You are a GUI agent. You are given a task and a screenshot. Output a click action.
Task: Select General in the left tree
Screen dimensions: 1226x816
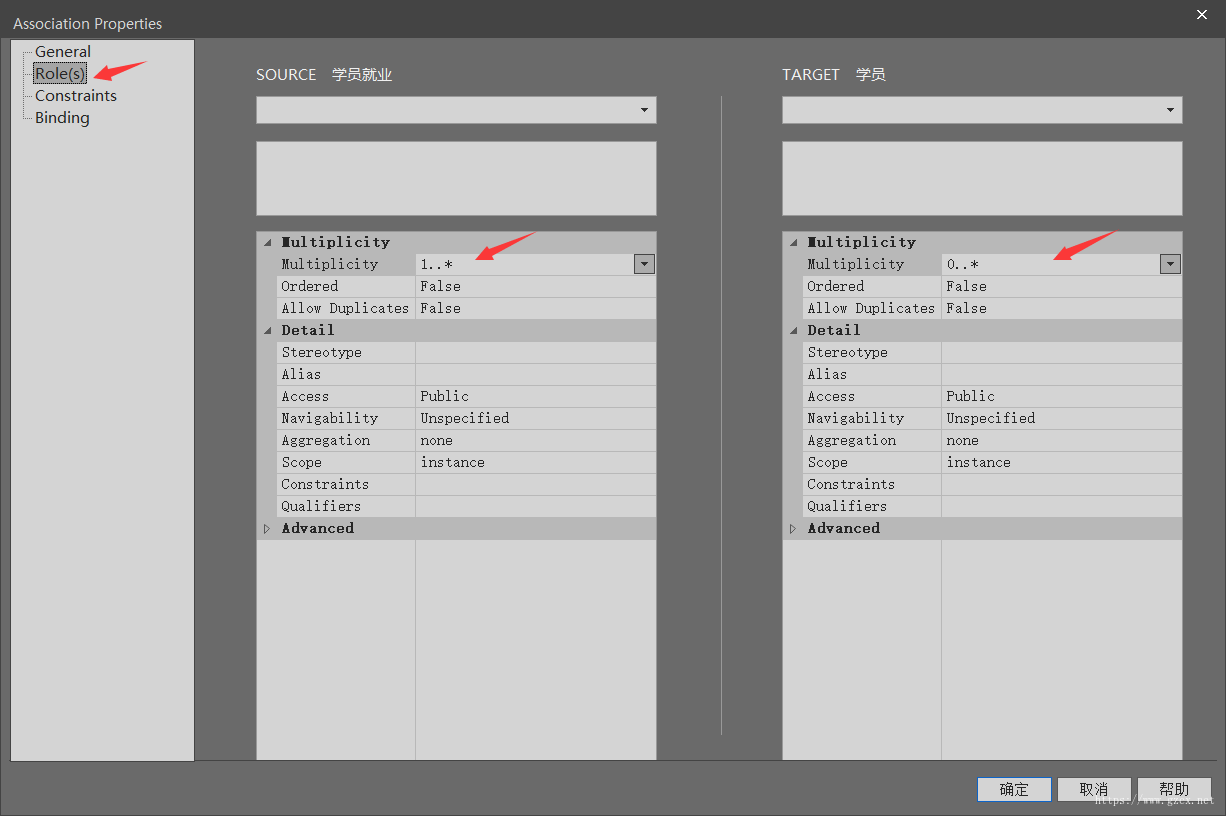pyautogui.click(x=62, y=52)
